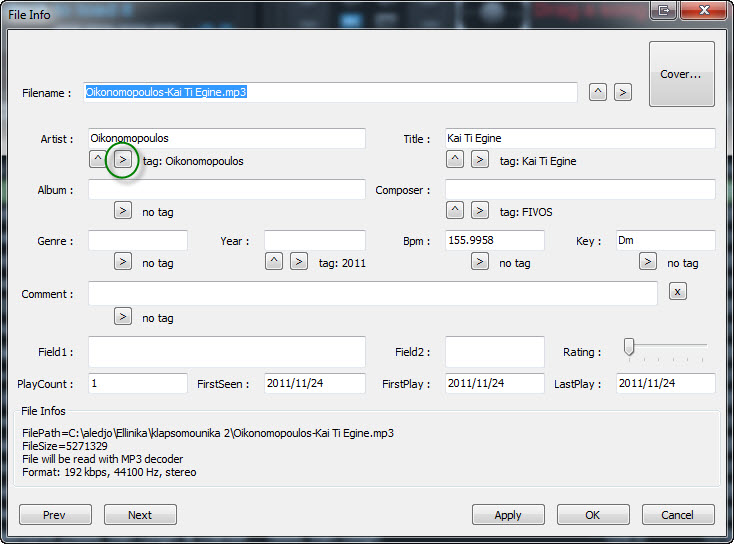Image resolution: width=734 pixels, height=544 pixels.
Task: Click the right arrow under Artist field
Action: tap(122, 159)
